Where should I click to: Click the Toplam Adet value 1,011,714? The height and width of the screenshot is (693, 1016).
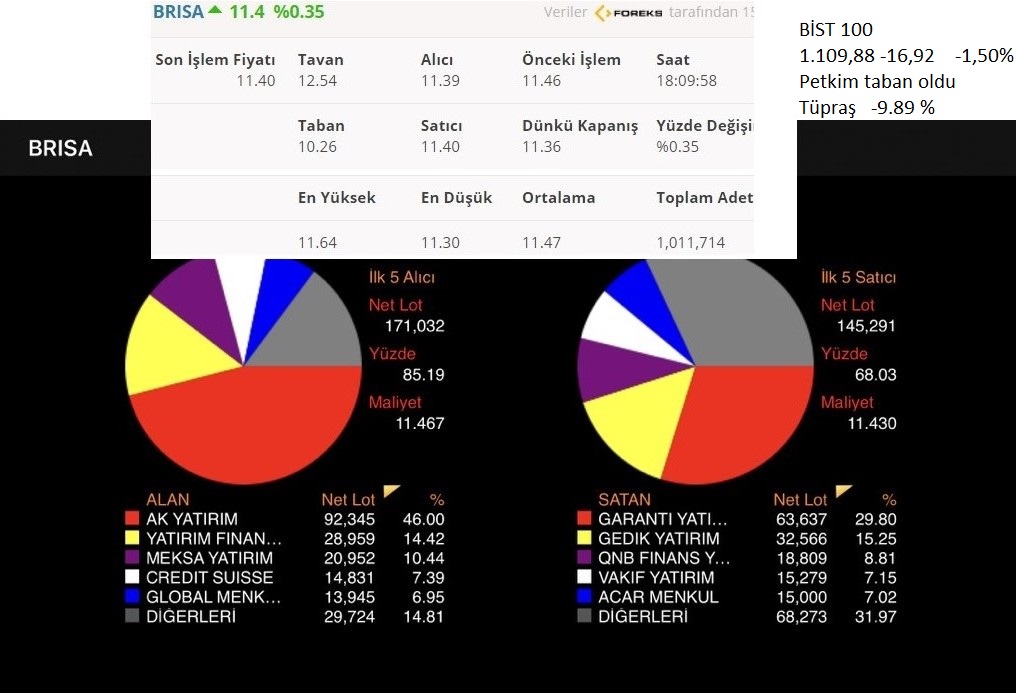691,243
